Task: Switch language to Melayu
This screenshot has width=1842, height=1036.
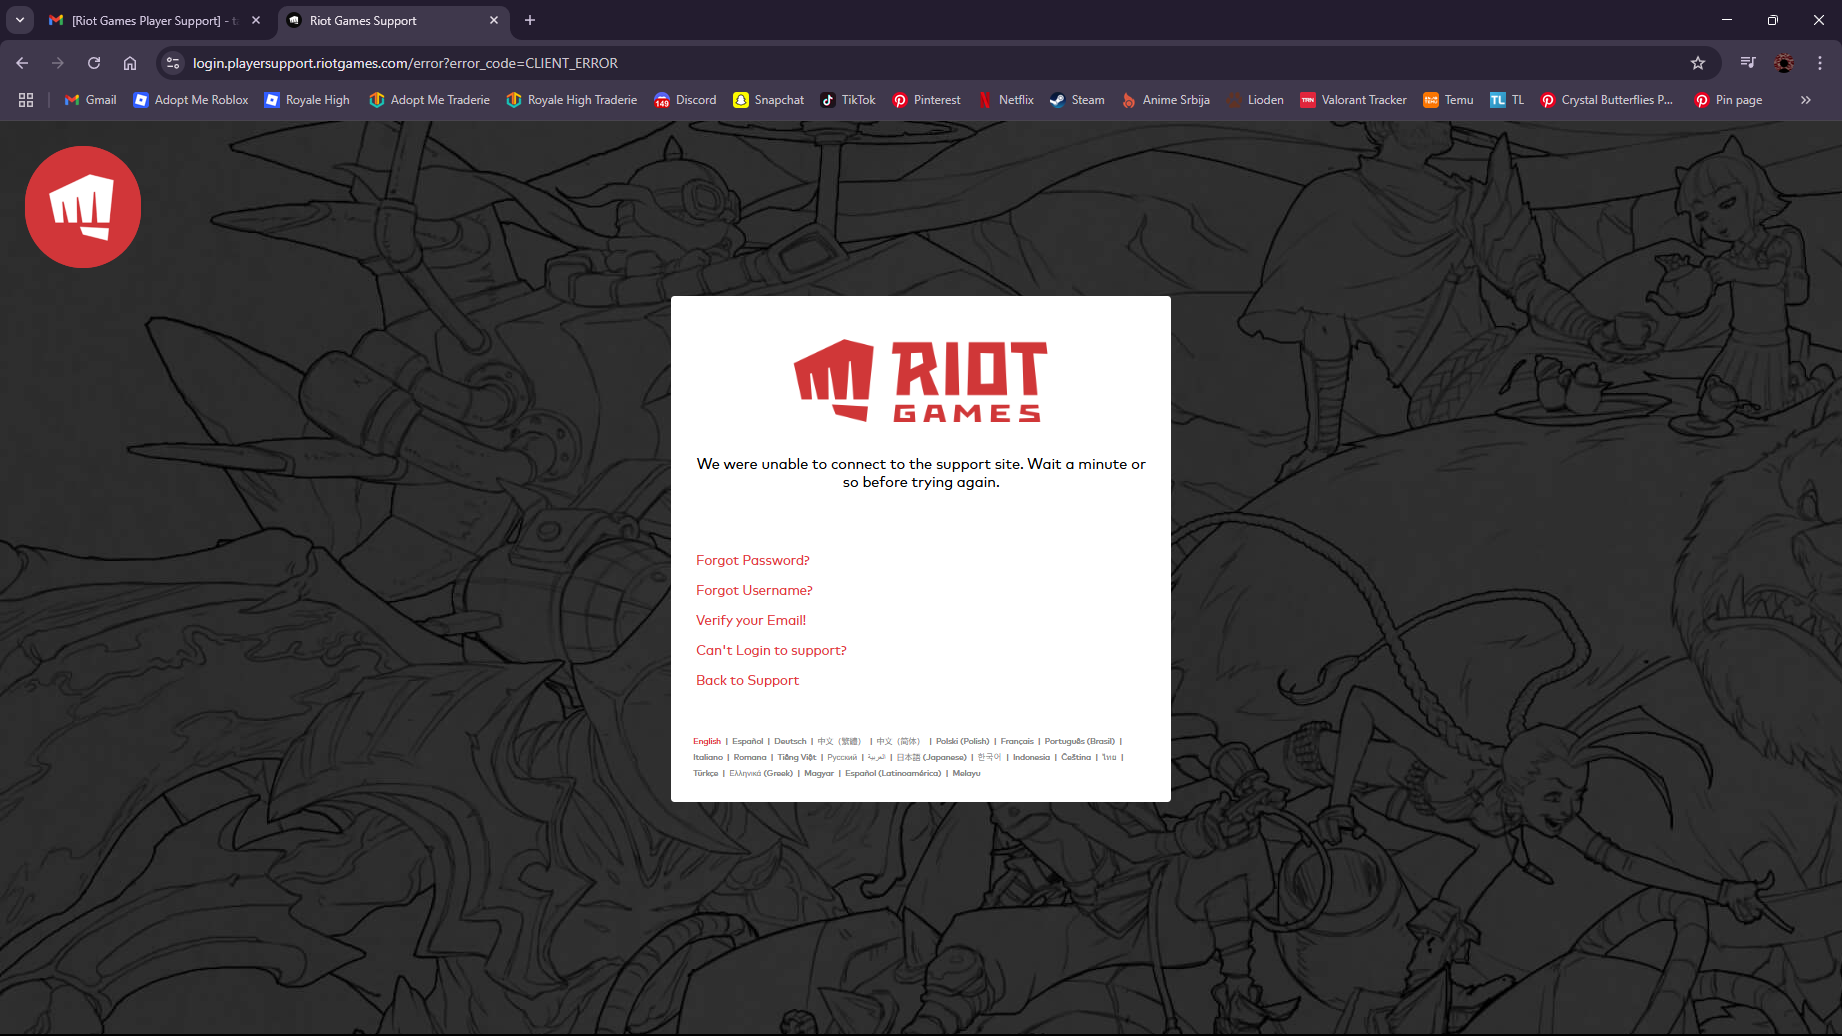Action: pyautogui.click(x=966, y=773)
